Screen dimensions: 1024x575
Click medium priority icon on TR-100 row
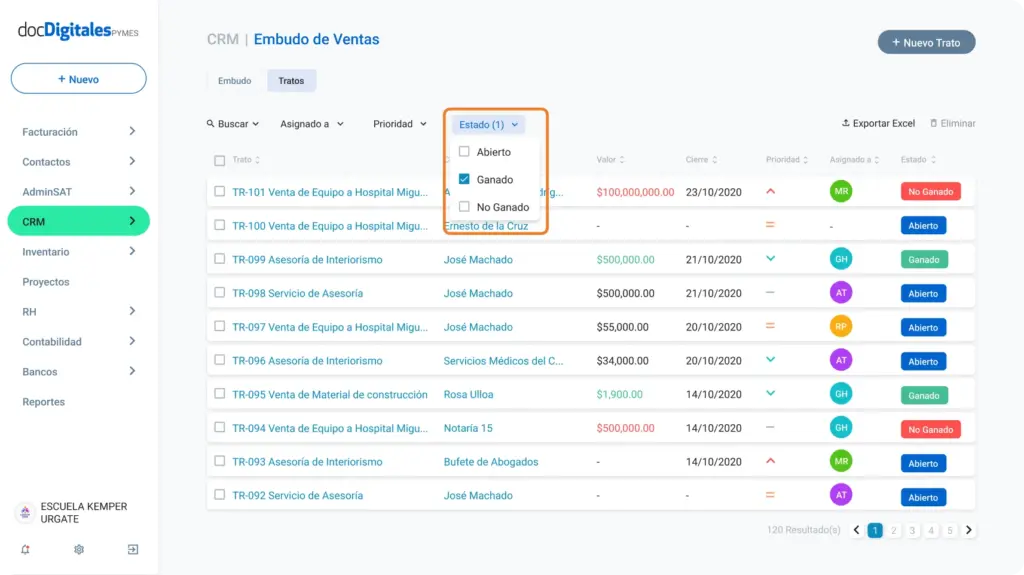pyautogui.click(x=770, y=225)
